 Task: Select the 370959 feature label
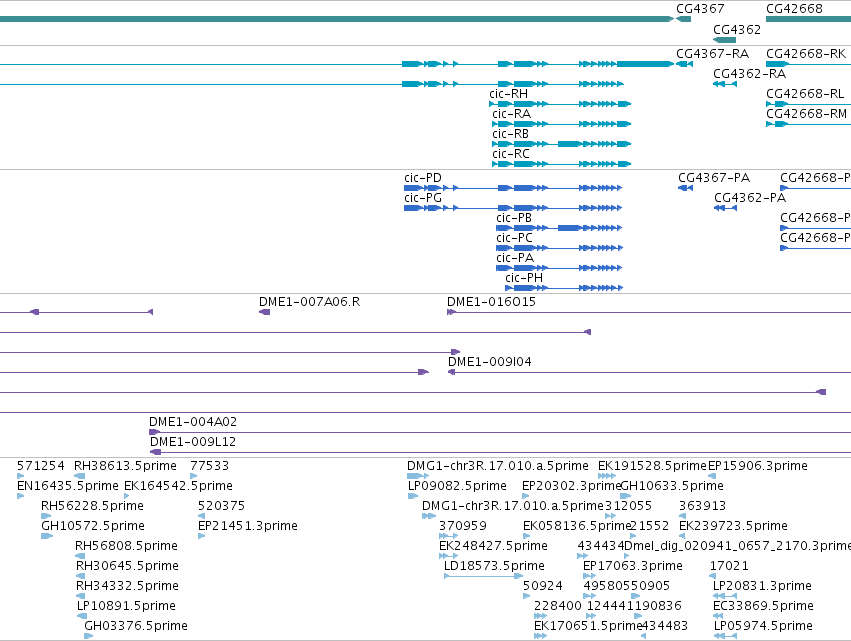[462, 526]
